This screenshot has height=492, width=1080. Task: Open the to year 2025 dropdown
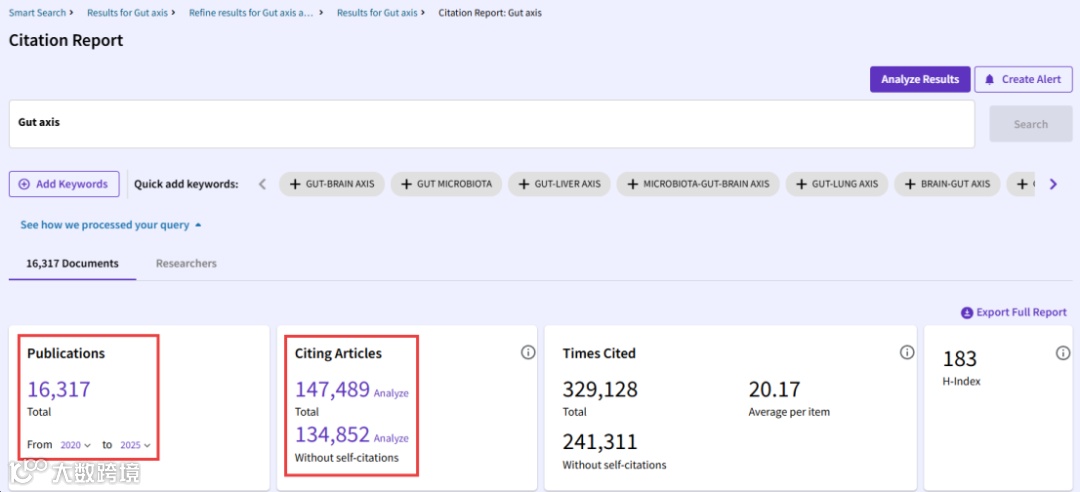(x=135, y=445)
